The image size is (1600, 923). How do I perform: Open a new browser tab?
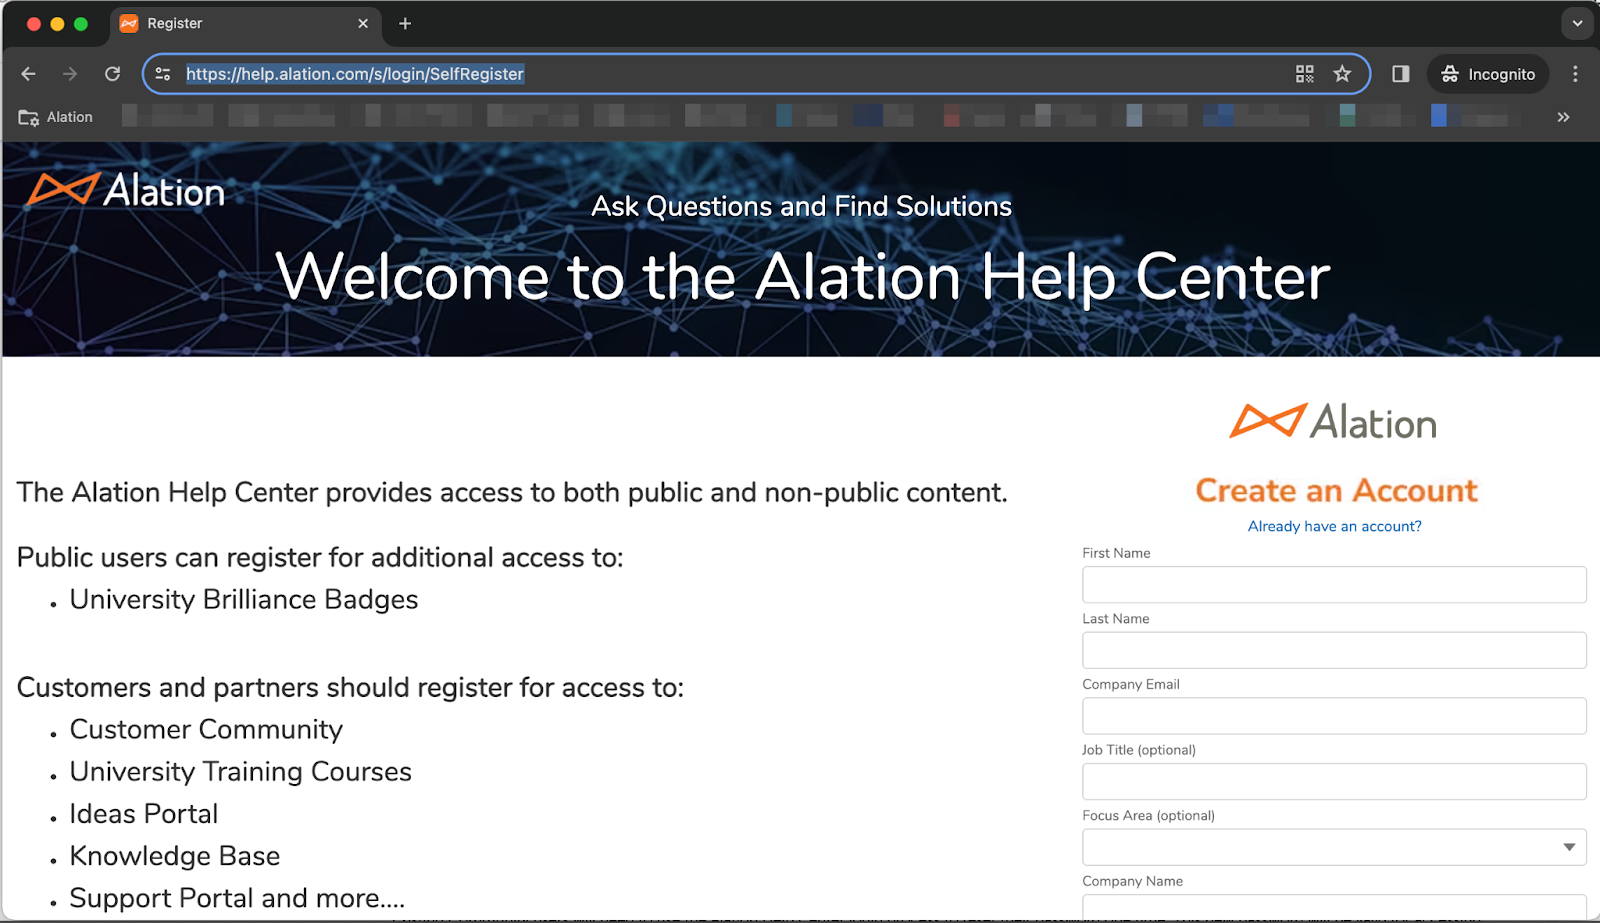405,23
